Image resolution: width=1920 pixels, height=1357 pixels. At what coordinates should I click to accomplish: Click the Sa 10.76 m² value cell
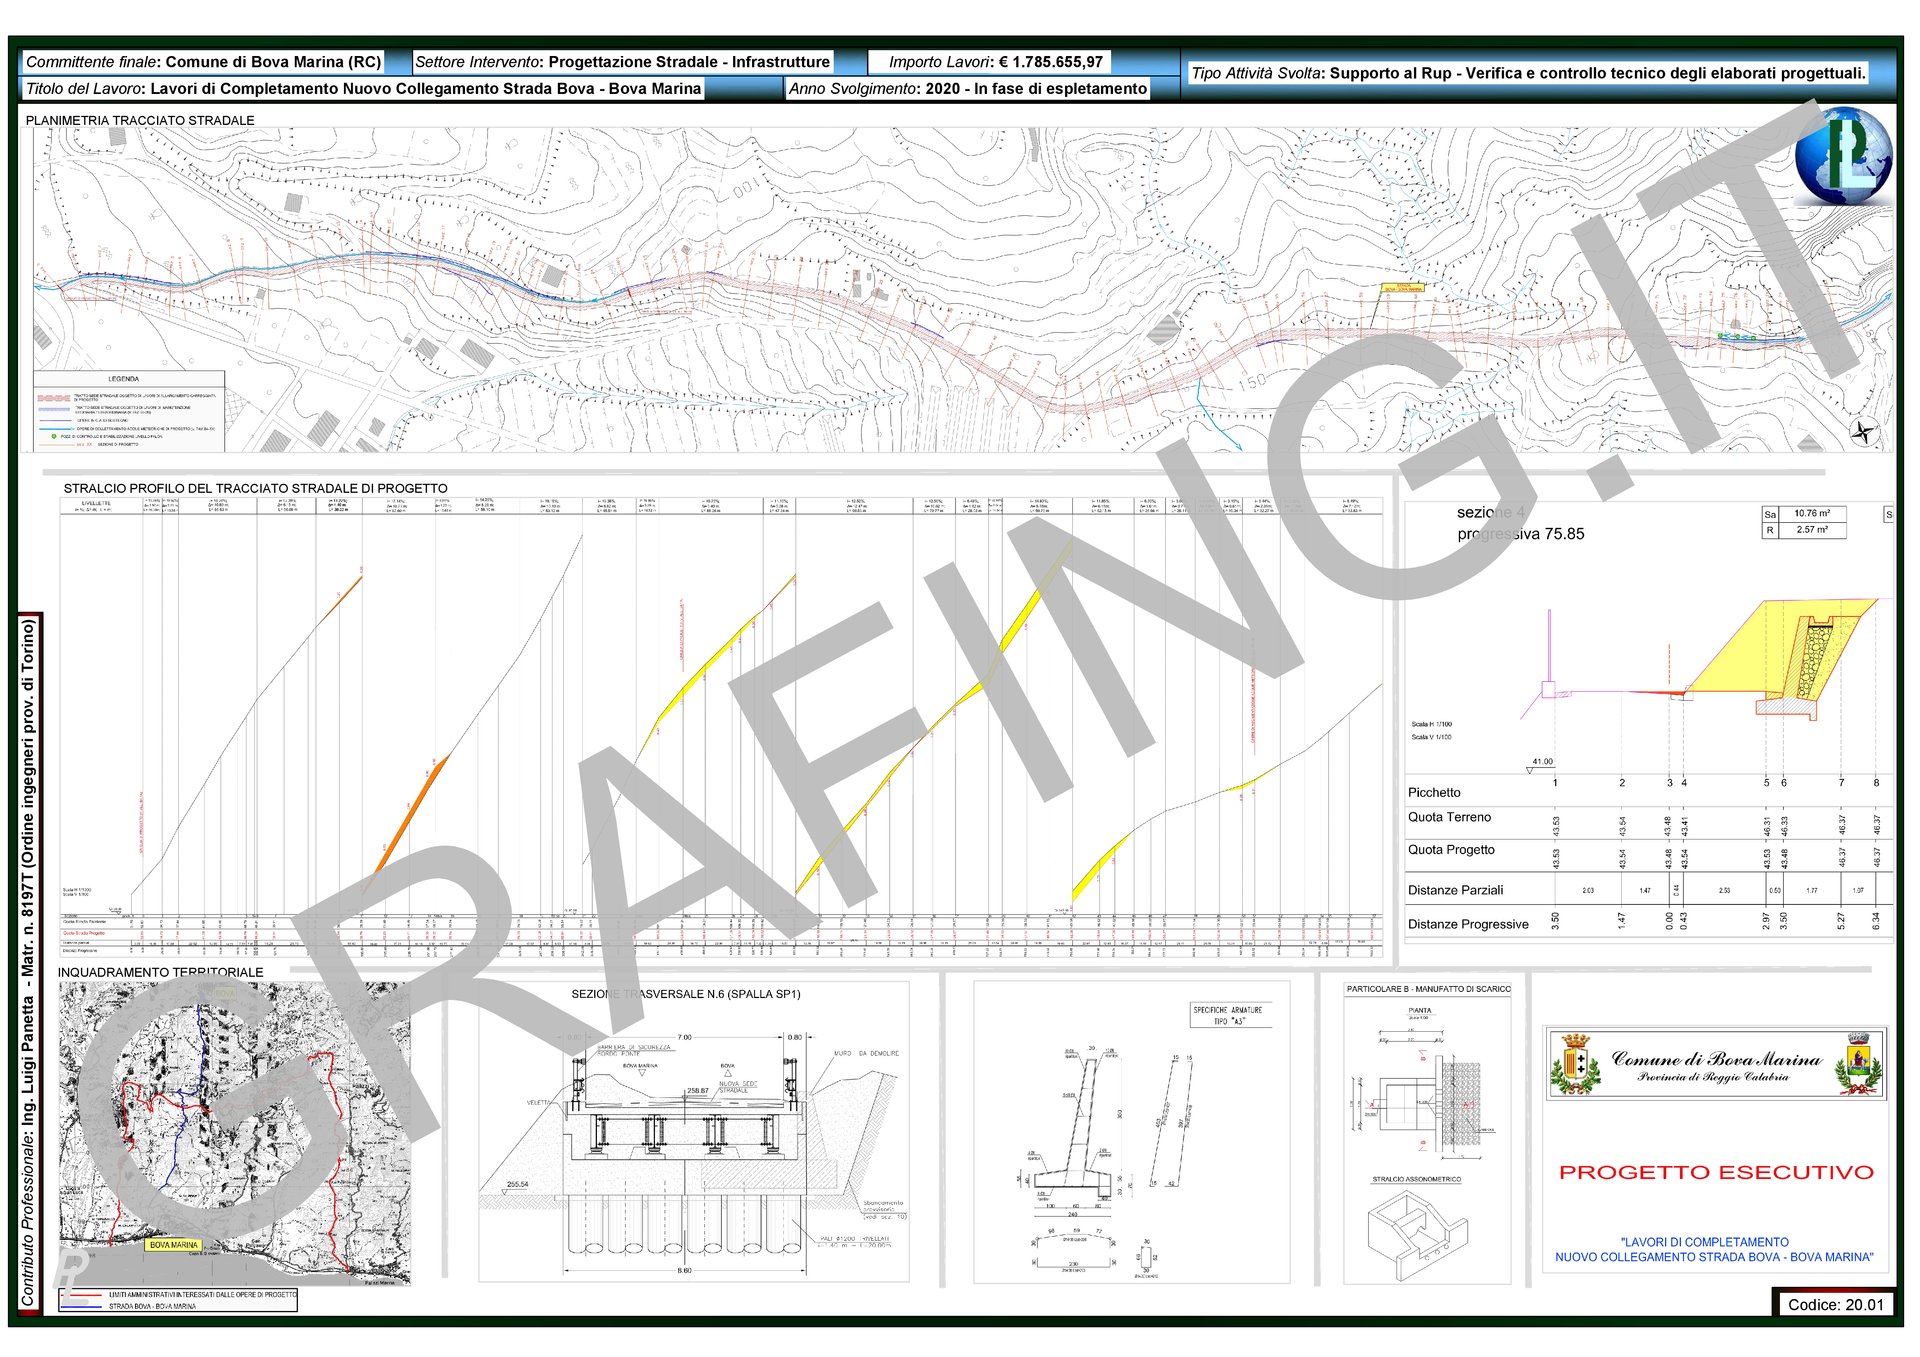[x=1812, y=513]
